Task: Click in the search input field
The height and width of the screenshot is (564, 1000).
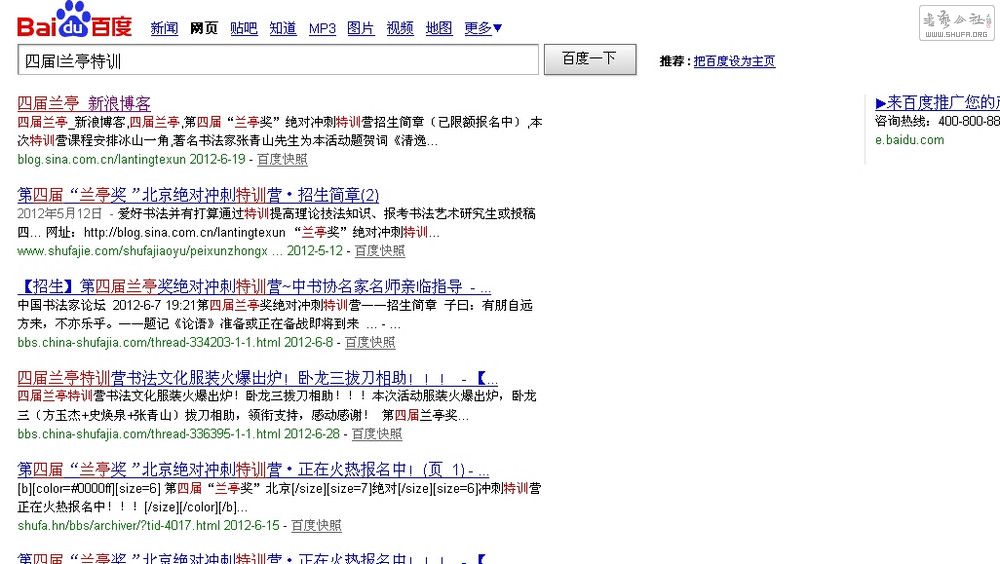Action: pos(278,60)
